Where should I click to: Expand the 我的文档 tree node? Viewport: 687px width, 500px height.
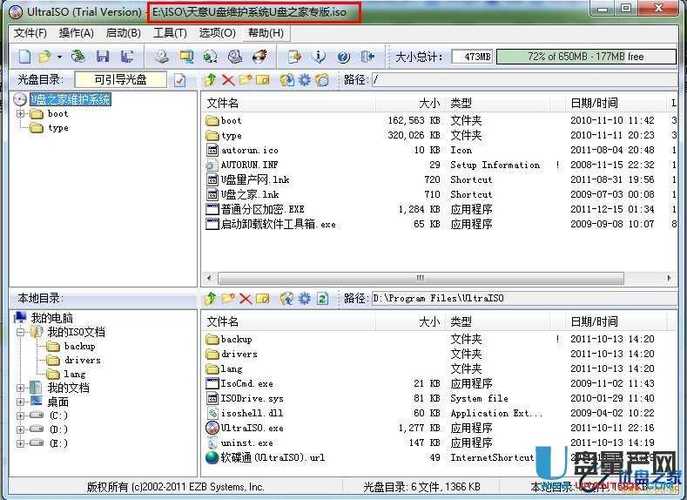(20, 388)
